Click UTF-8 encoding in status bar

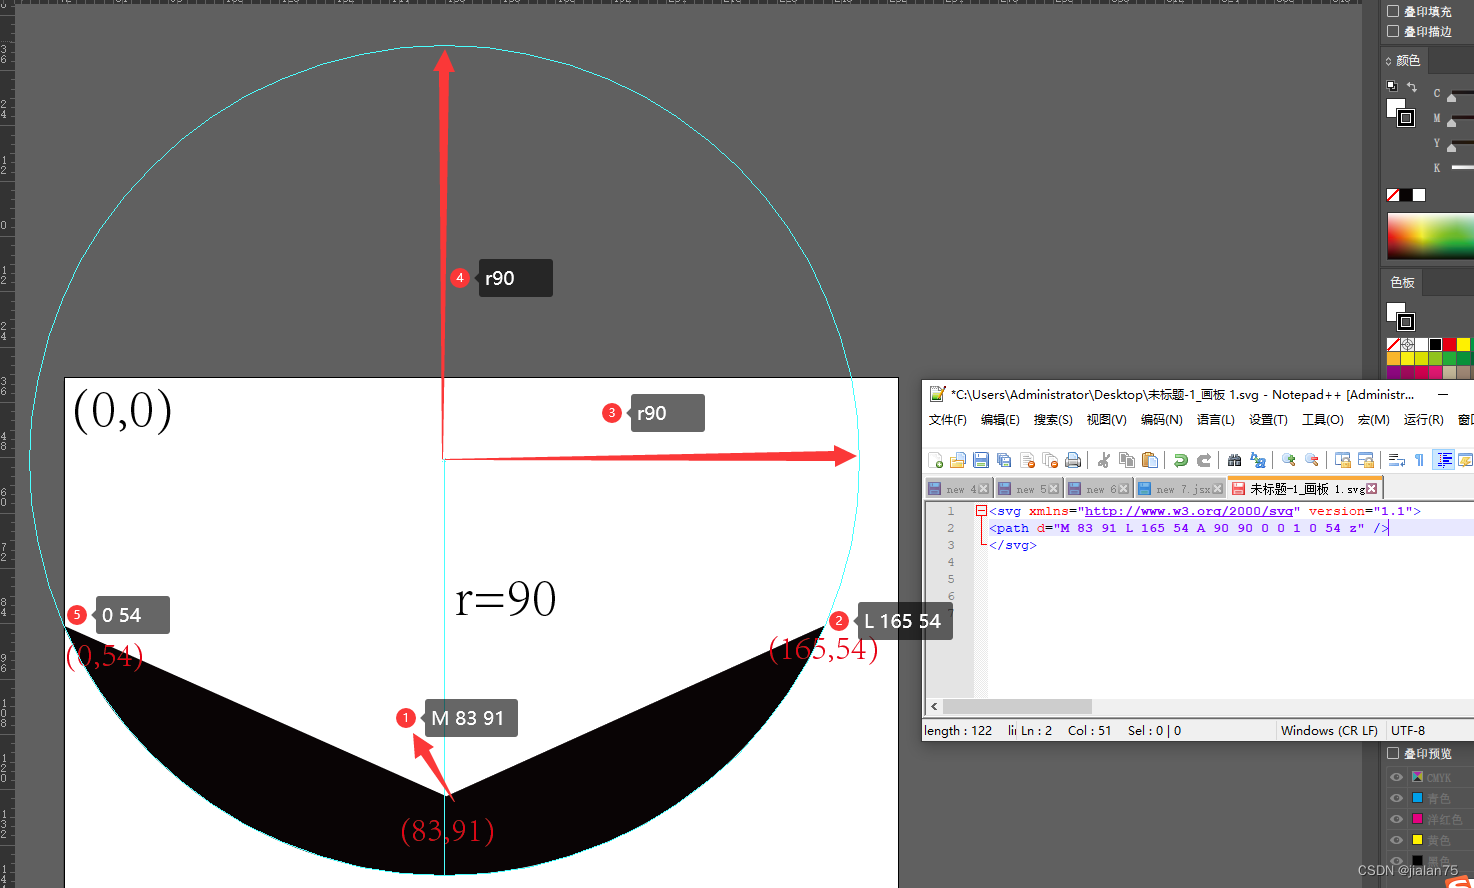pos(1408,731)
